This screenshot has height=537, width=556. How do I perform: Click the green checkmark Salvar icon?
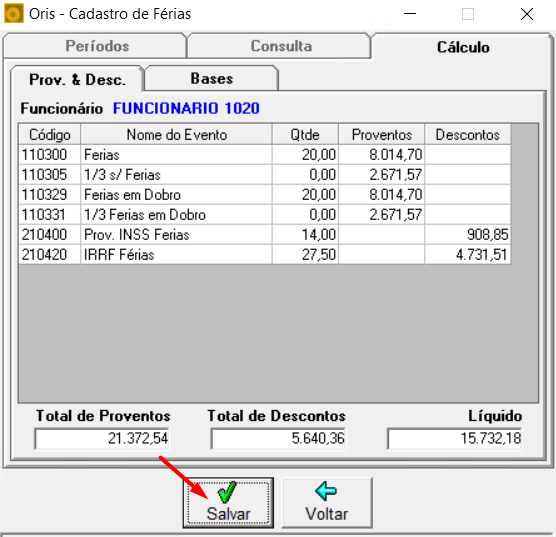(x=227, y=492)
